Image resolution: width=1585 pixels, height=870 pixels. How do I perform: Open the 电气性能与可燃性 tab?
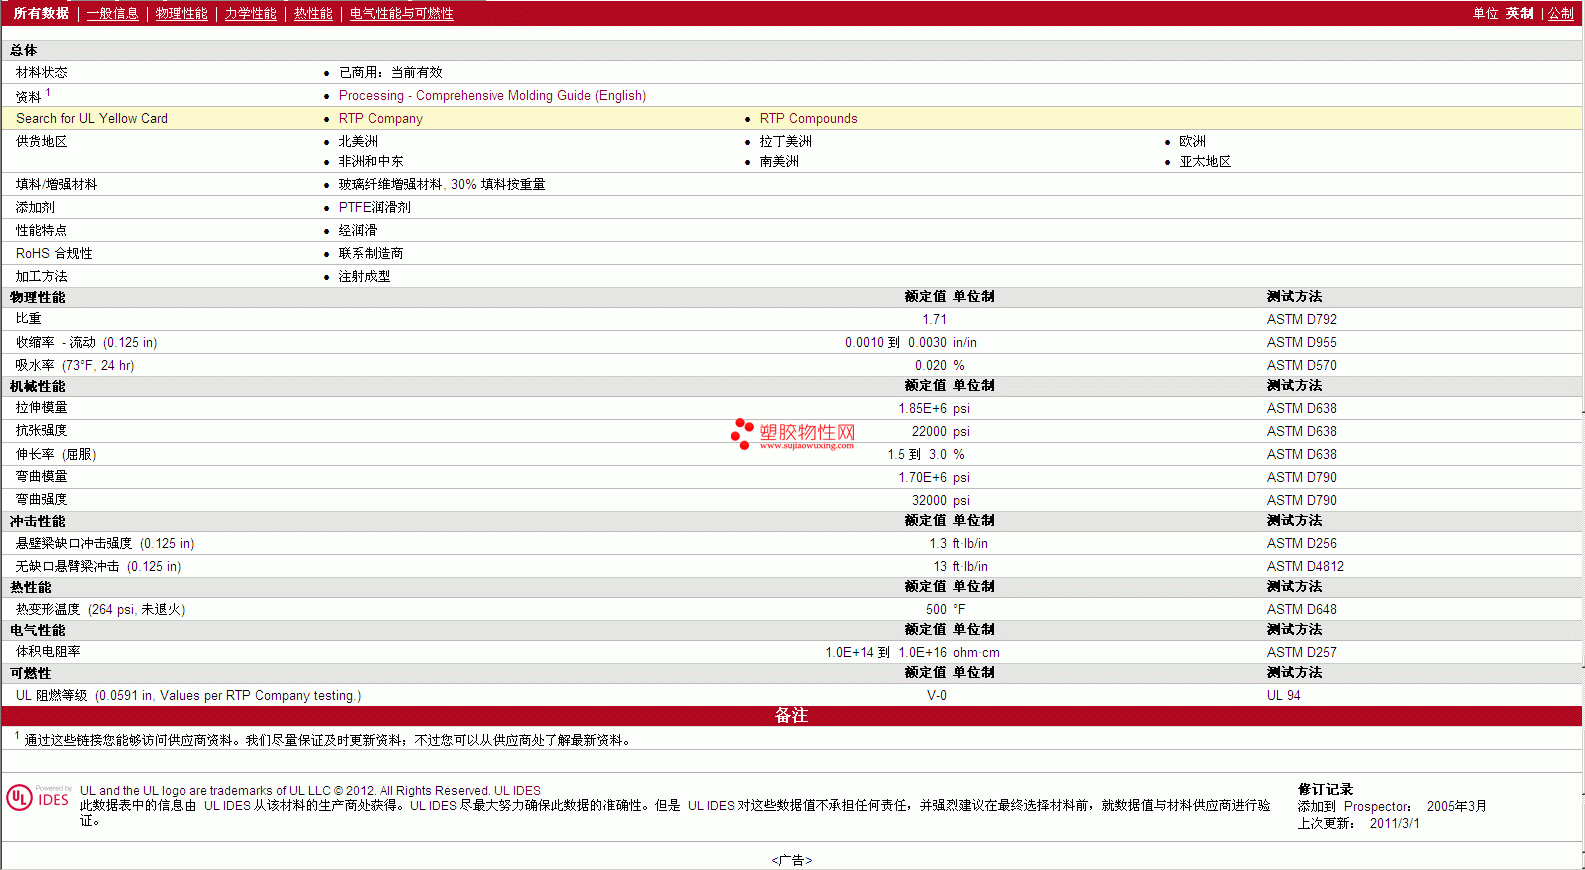[401, 13]
